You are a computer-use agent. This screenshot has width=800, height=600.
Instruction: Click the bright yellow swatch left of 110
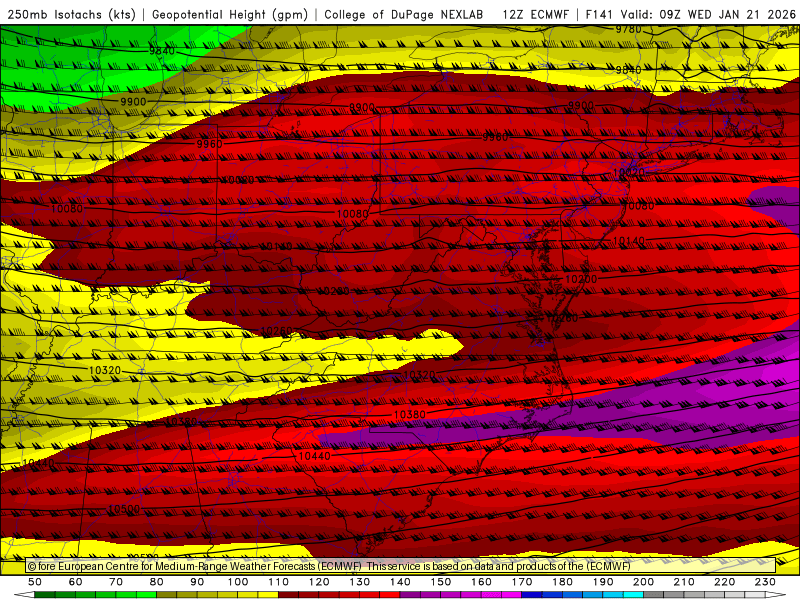point(268,595)
